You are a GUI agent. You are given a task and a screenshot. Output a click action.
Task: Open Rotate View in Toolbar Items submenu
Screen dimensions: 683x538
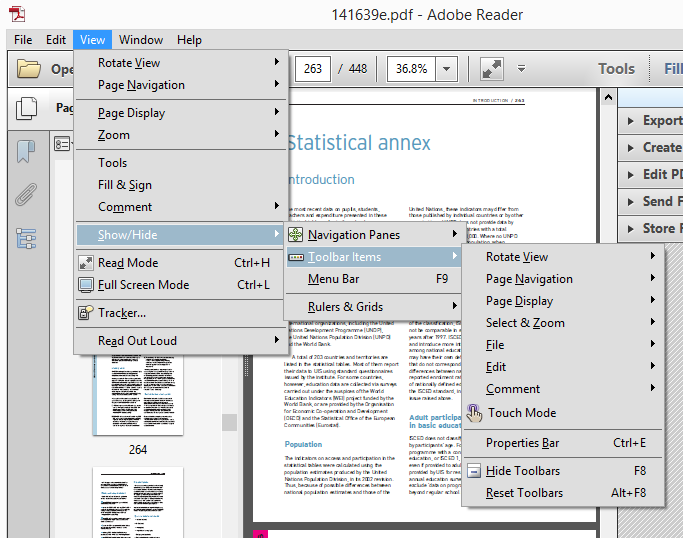click(x=563, y=257)
